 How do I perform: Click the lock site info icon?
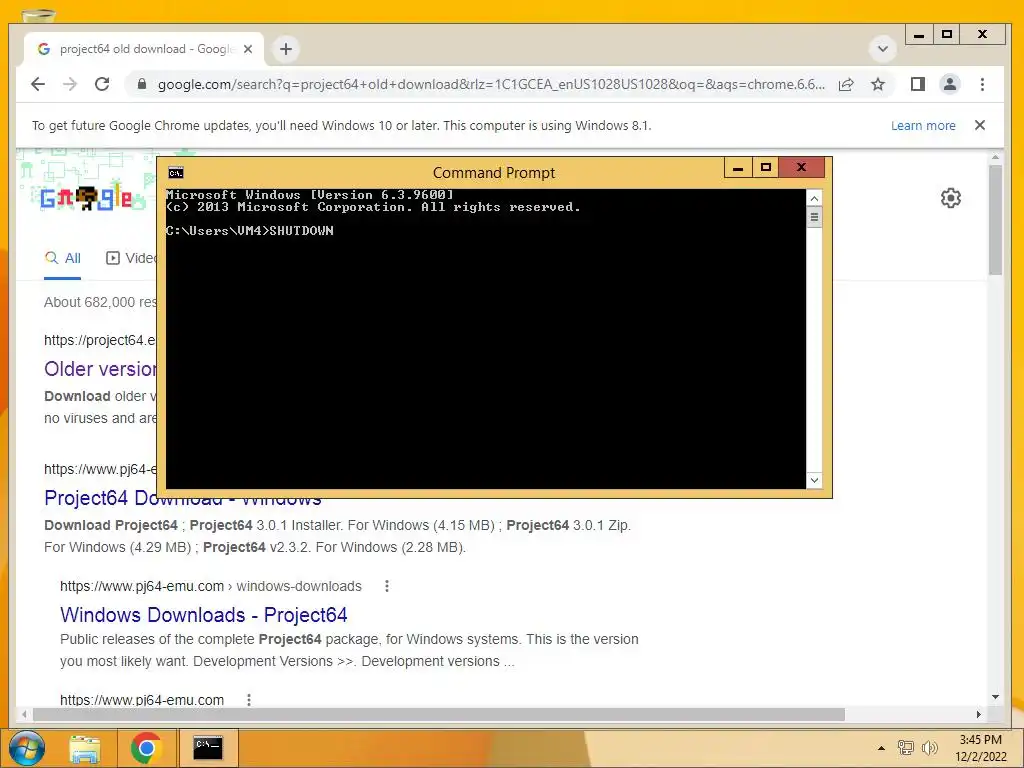pyautogui.click(x=141, y=84)
